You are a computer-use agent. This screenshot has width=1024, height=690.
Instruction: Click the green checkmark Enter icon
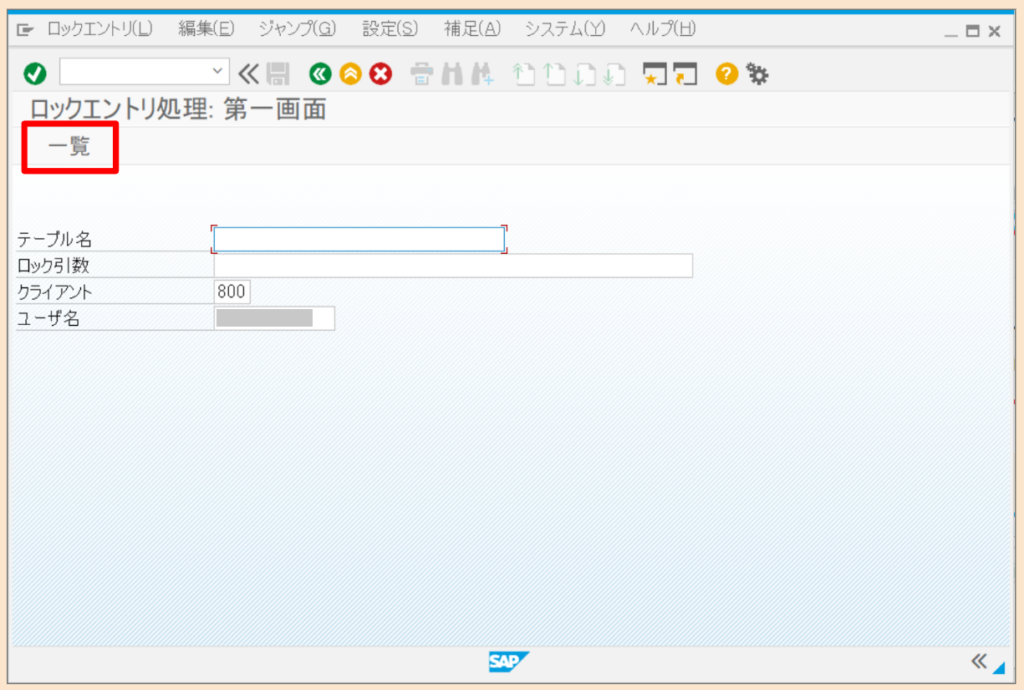[35, 74]
